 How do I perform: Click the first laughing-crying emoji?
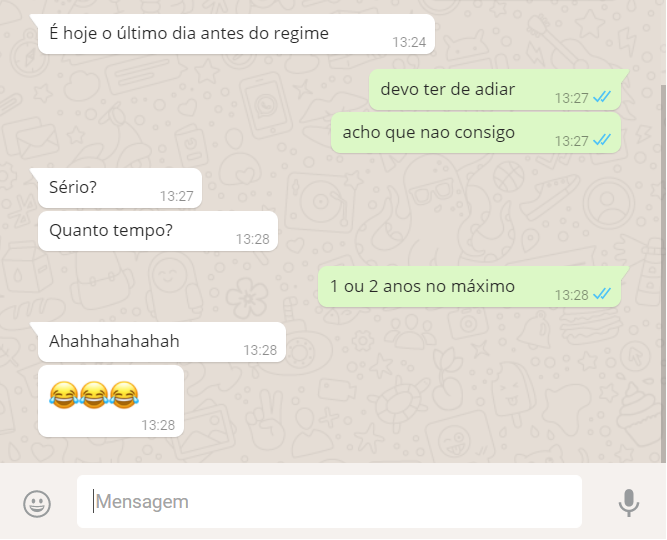(x=63, y=395)
